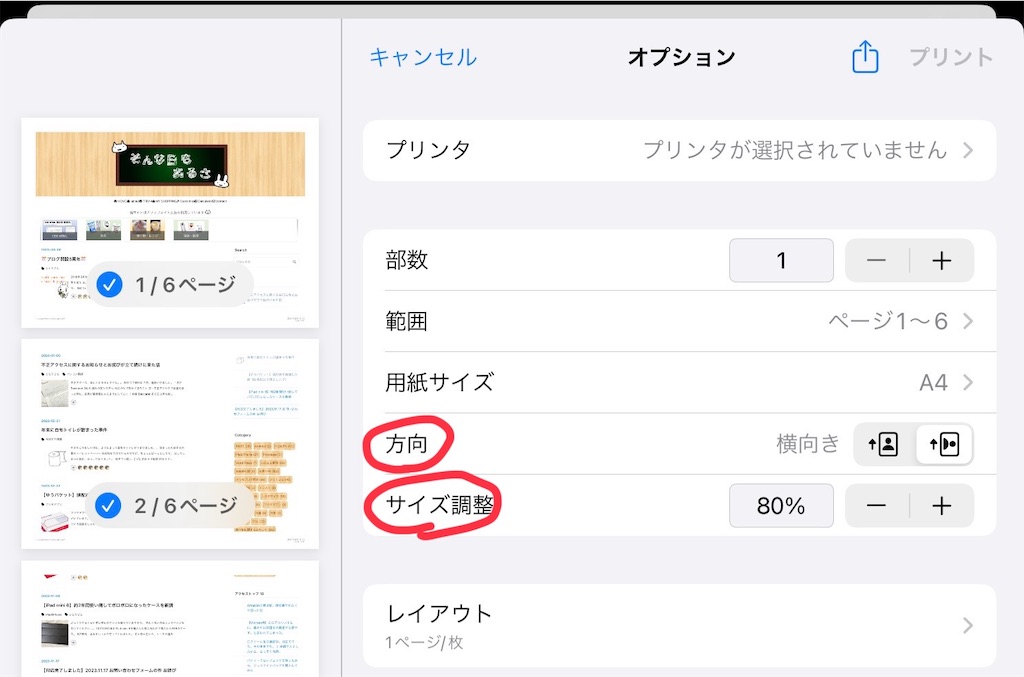Select the オプション header title
Viewport: 1024px width, 677px height.
[x=681, y=57]
